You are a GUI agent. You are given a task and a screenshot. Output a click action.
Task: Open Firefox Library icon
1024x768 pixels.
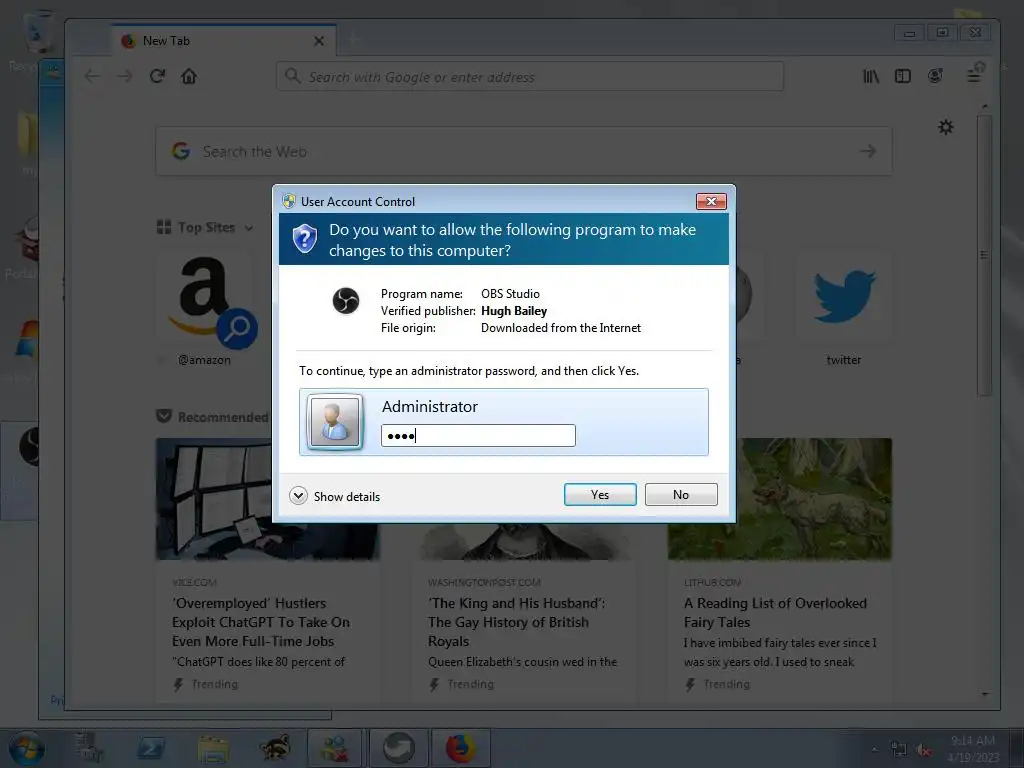click(871, 76)
